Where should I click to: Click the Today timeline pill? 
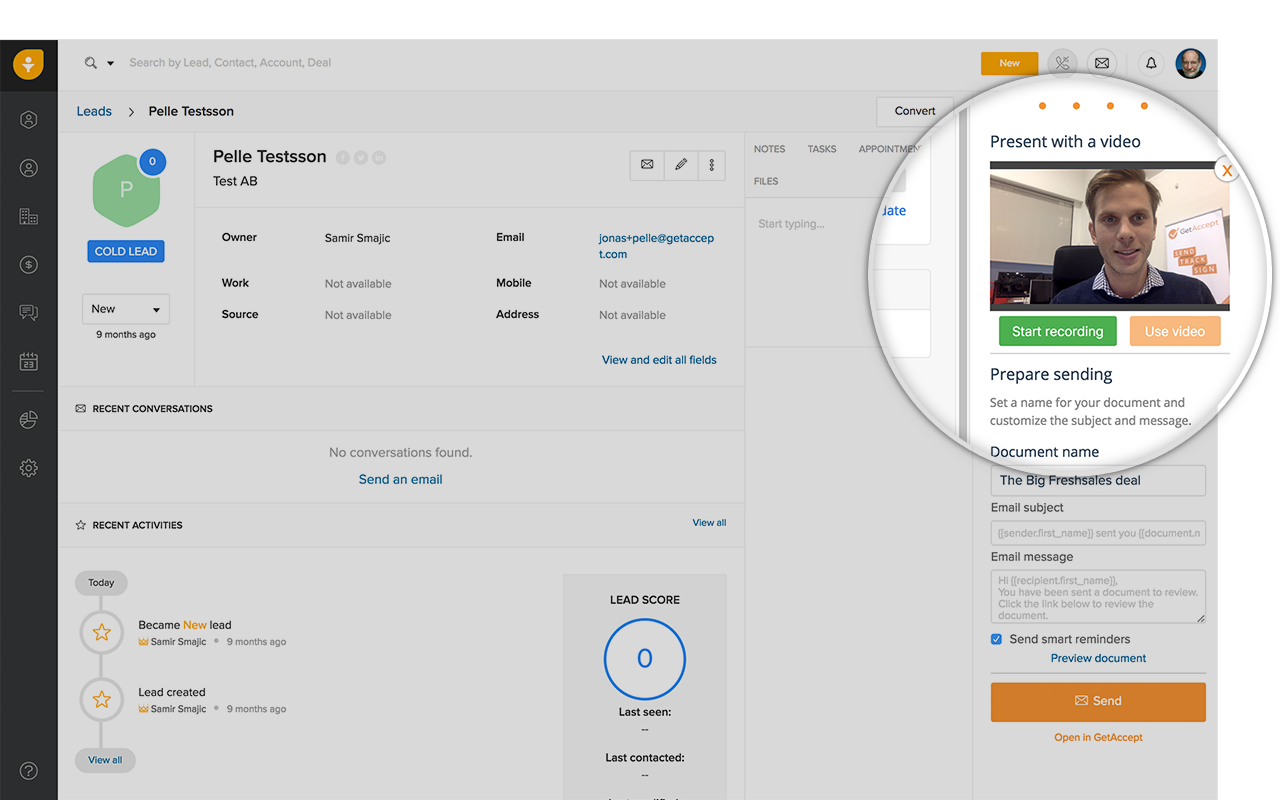click(101, 583)
